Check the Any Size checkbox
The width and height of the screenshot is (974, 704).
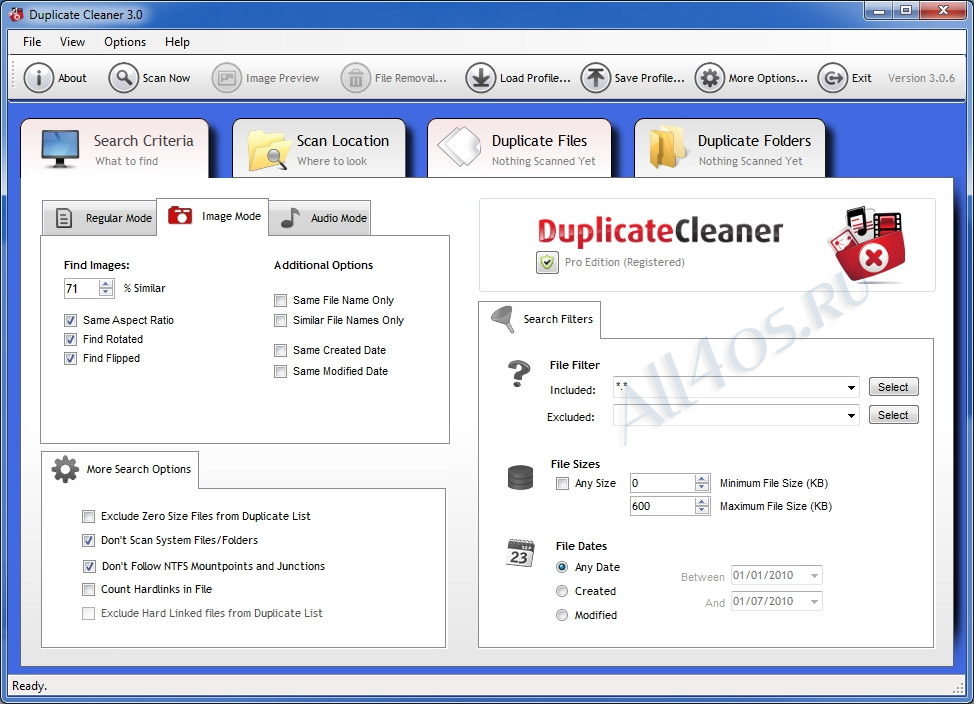[x=562, y=483]
